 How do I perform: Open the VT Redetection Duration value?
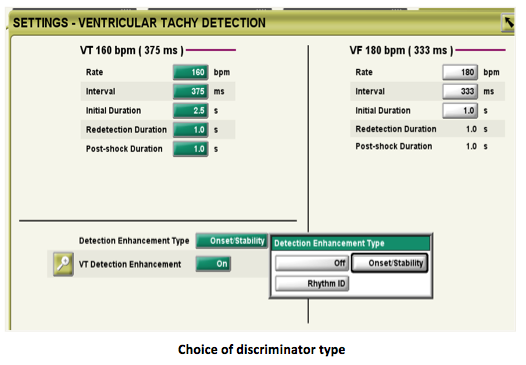pyautogui.click(x=191, y=130)
